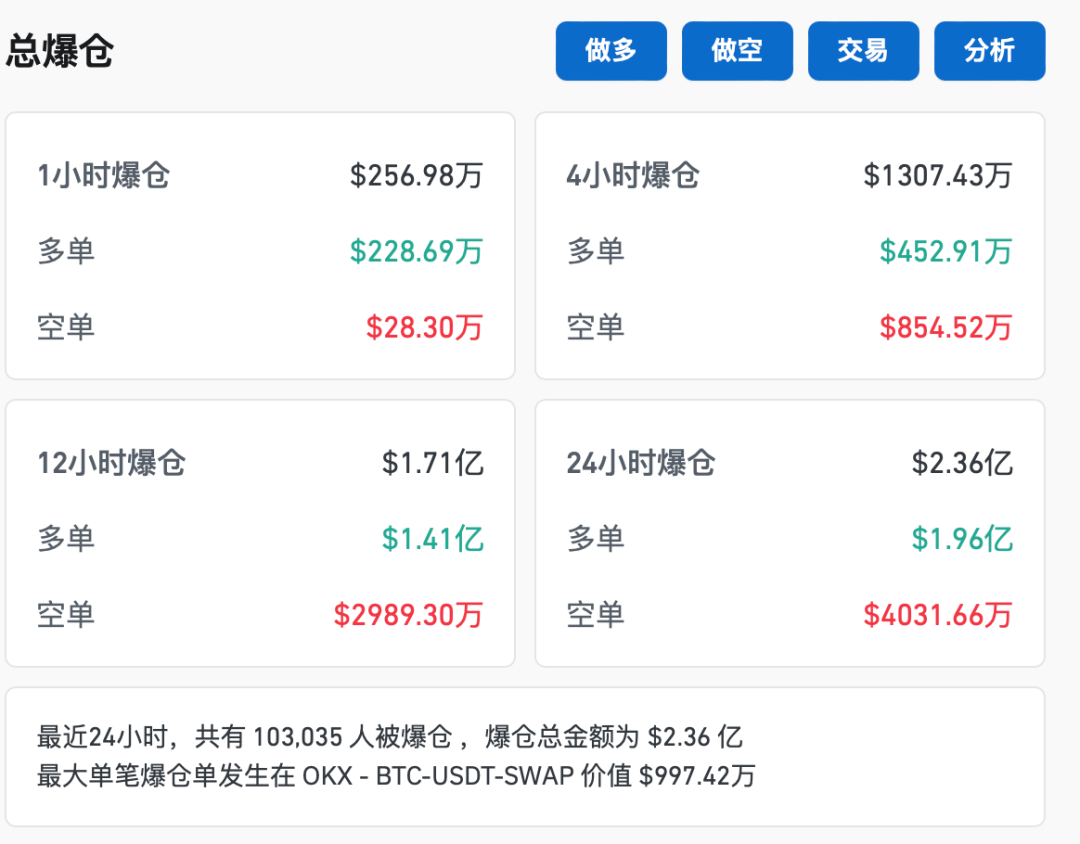
Task: Open the 分析 button
Action: click(x=989, y=50)
